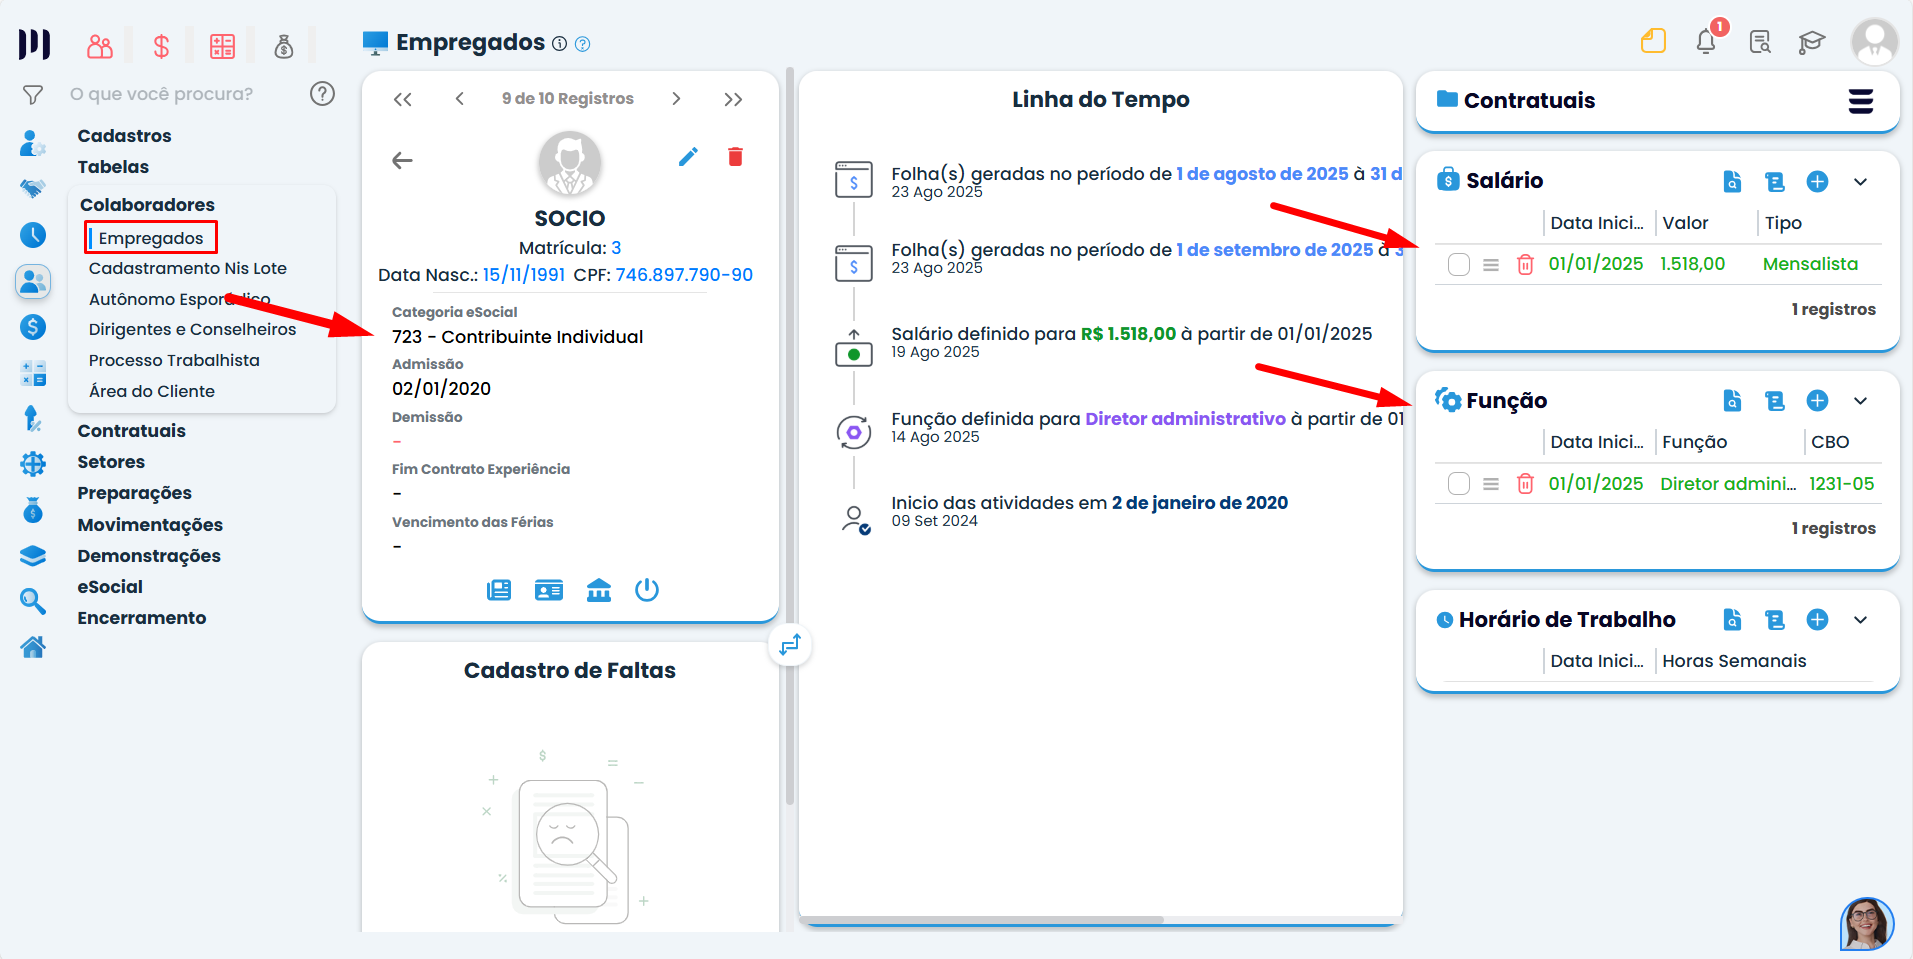
Task: Add a new Função record
Action: coord(1817,401)
